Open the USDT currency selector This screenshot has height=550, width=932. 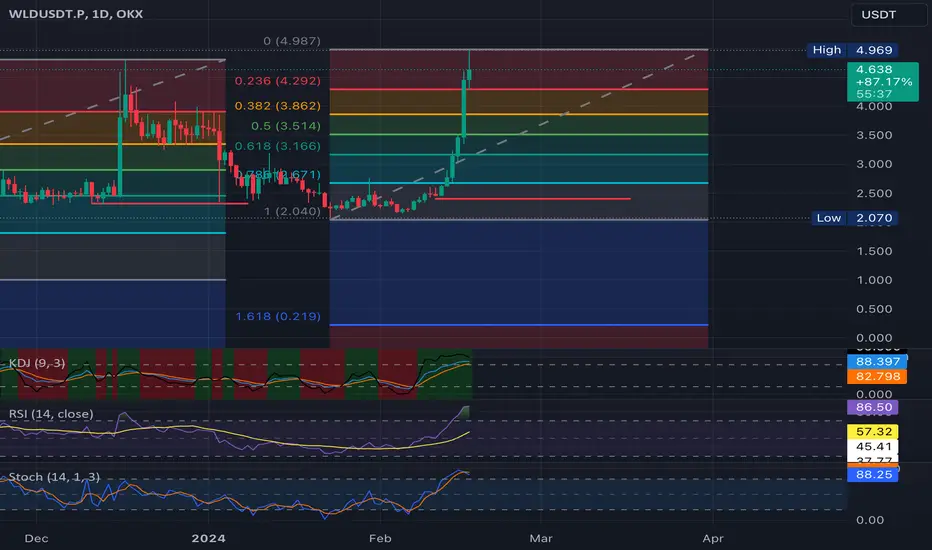click(x=888, y=15)
